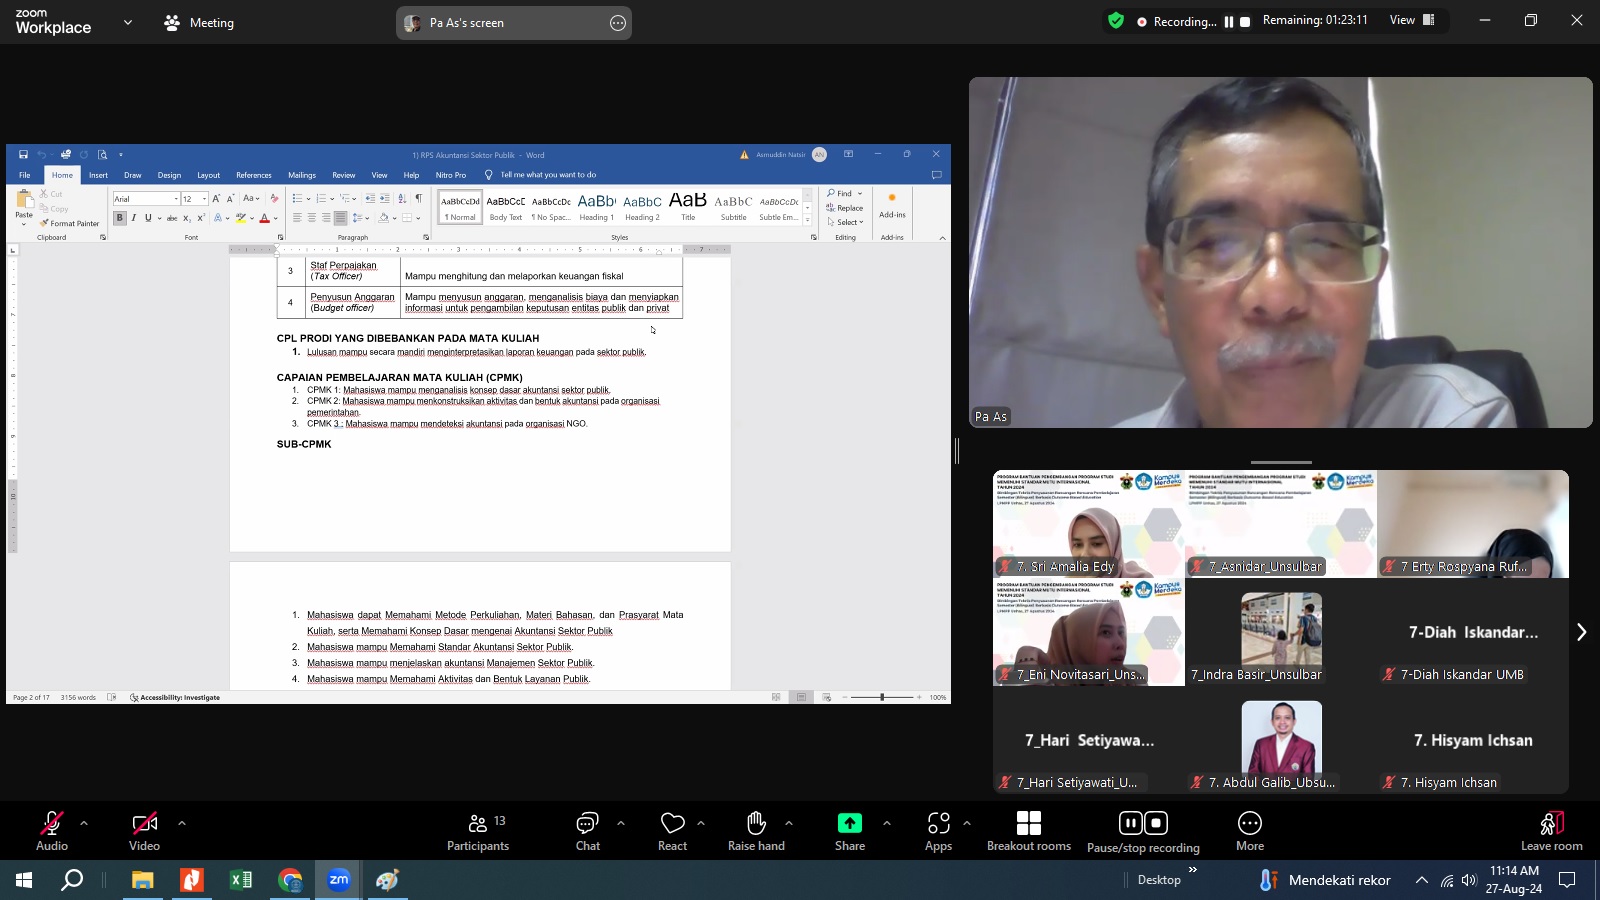
Task: Open the View layout dropdown
Action: pos(1412,20)
